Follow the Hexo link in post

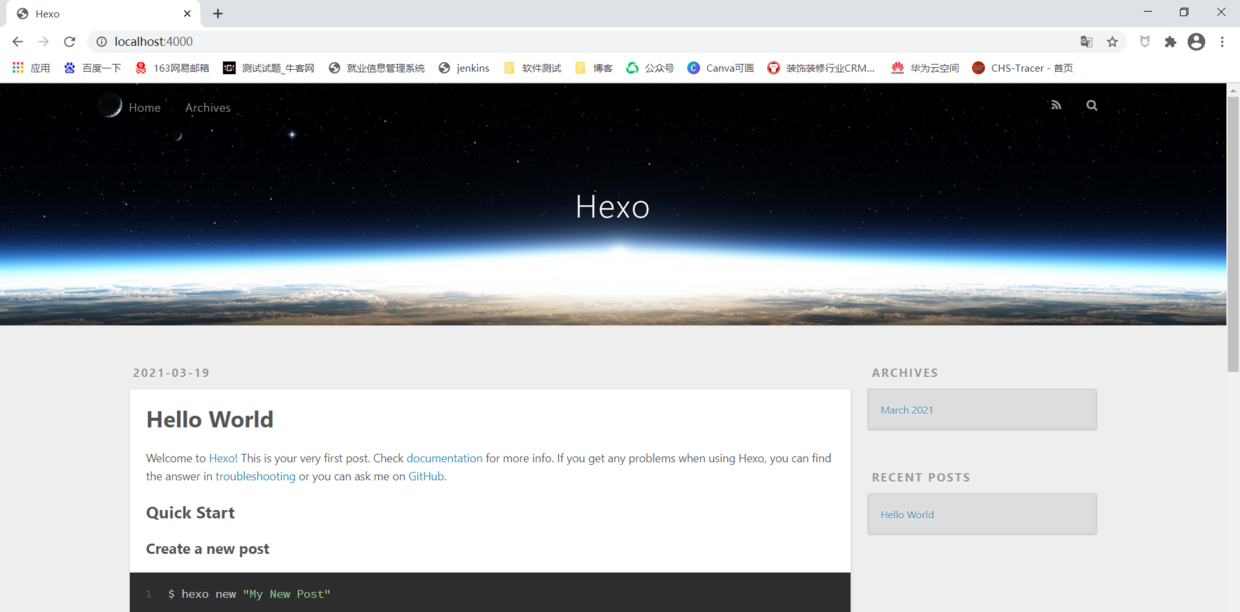pos(223,458)
